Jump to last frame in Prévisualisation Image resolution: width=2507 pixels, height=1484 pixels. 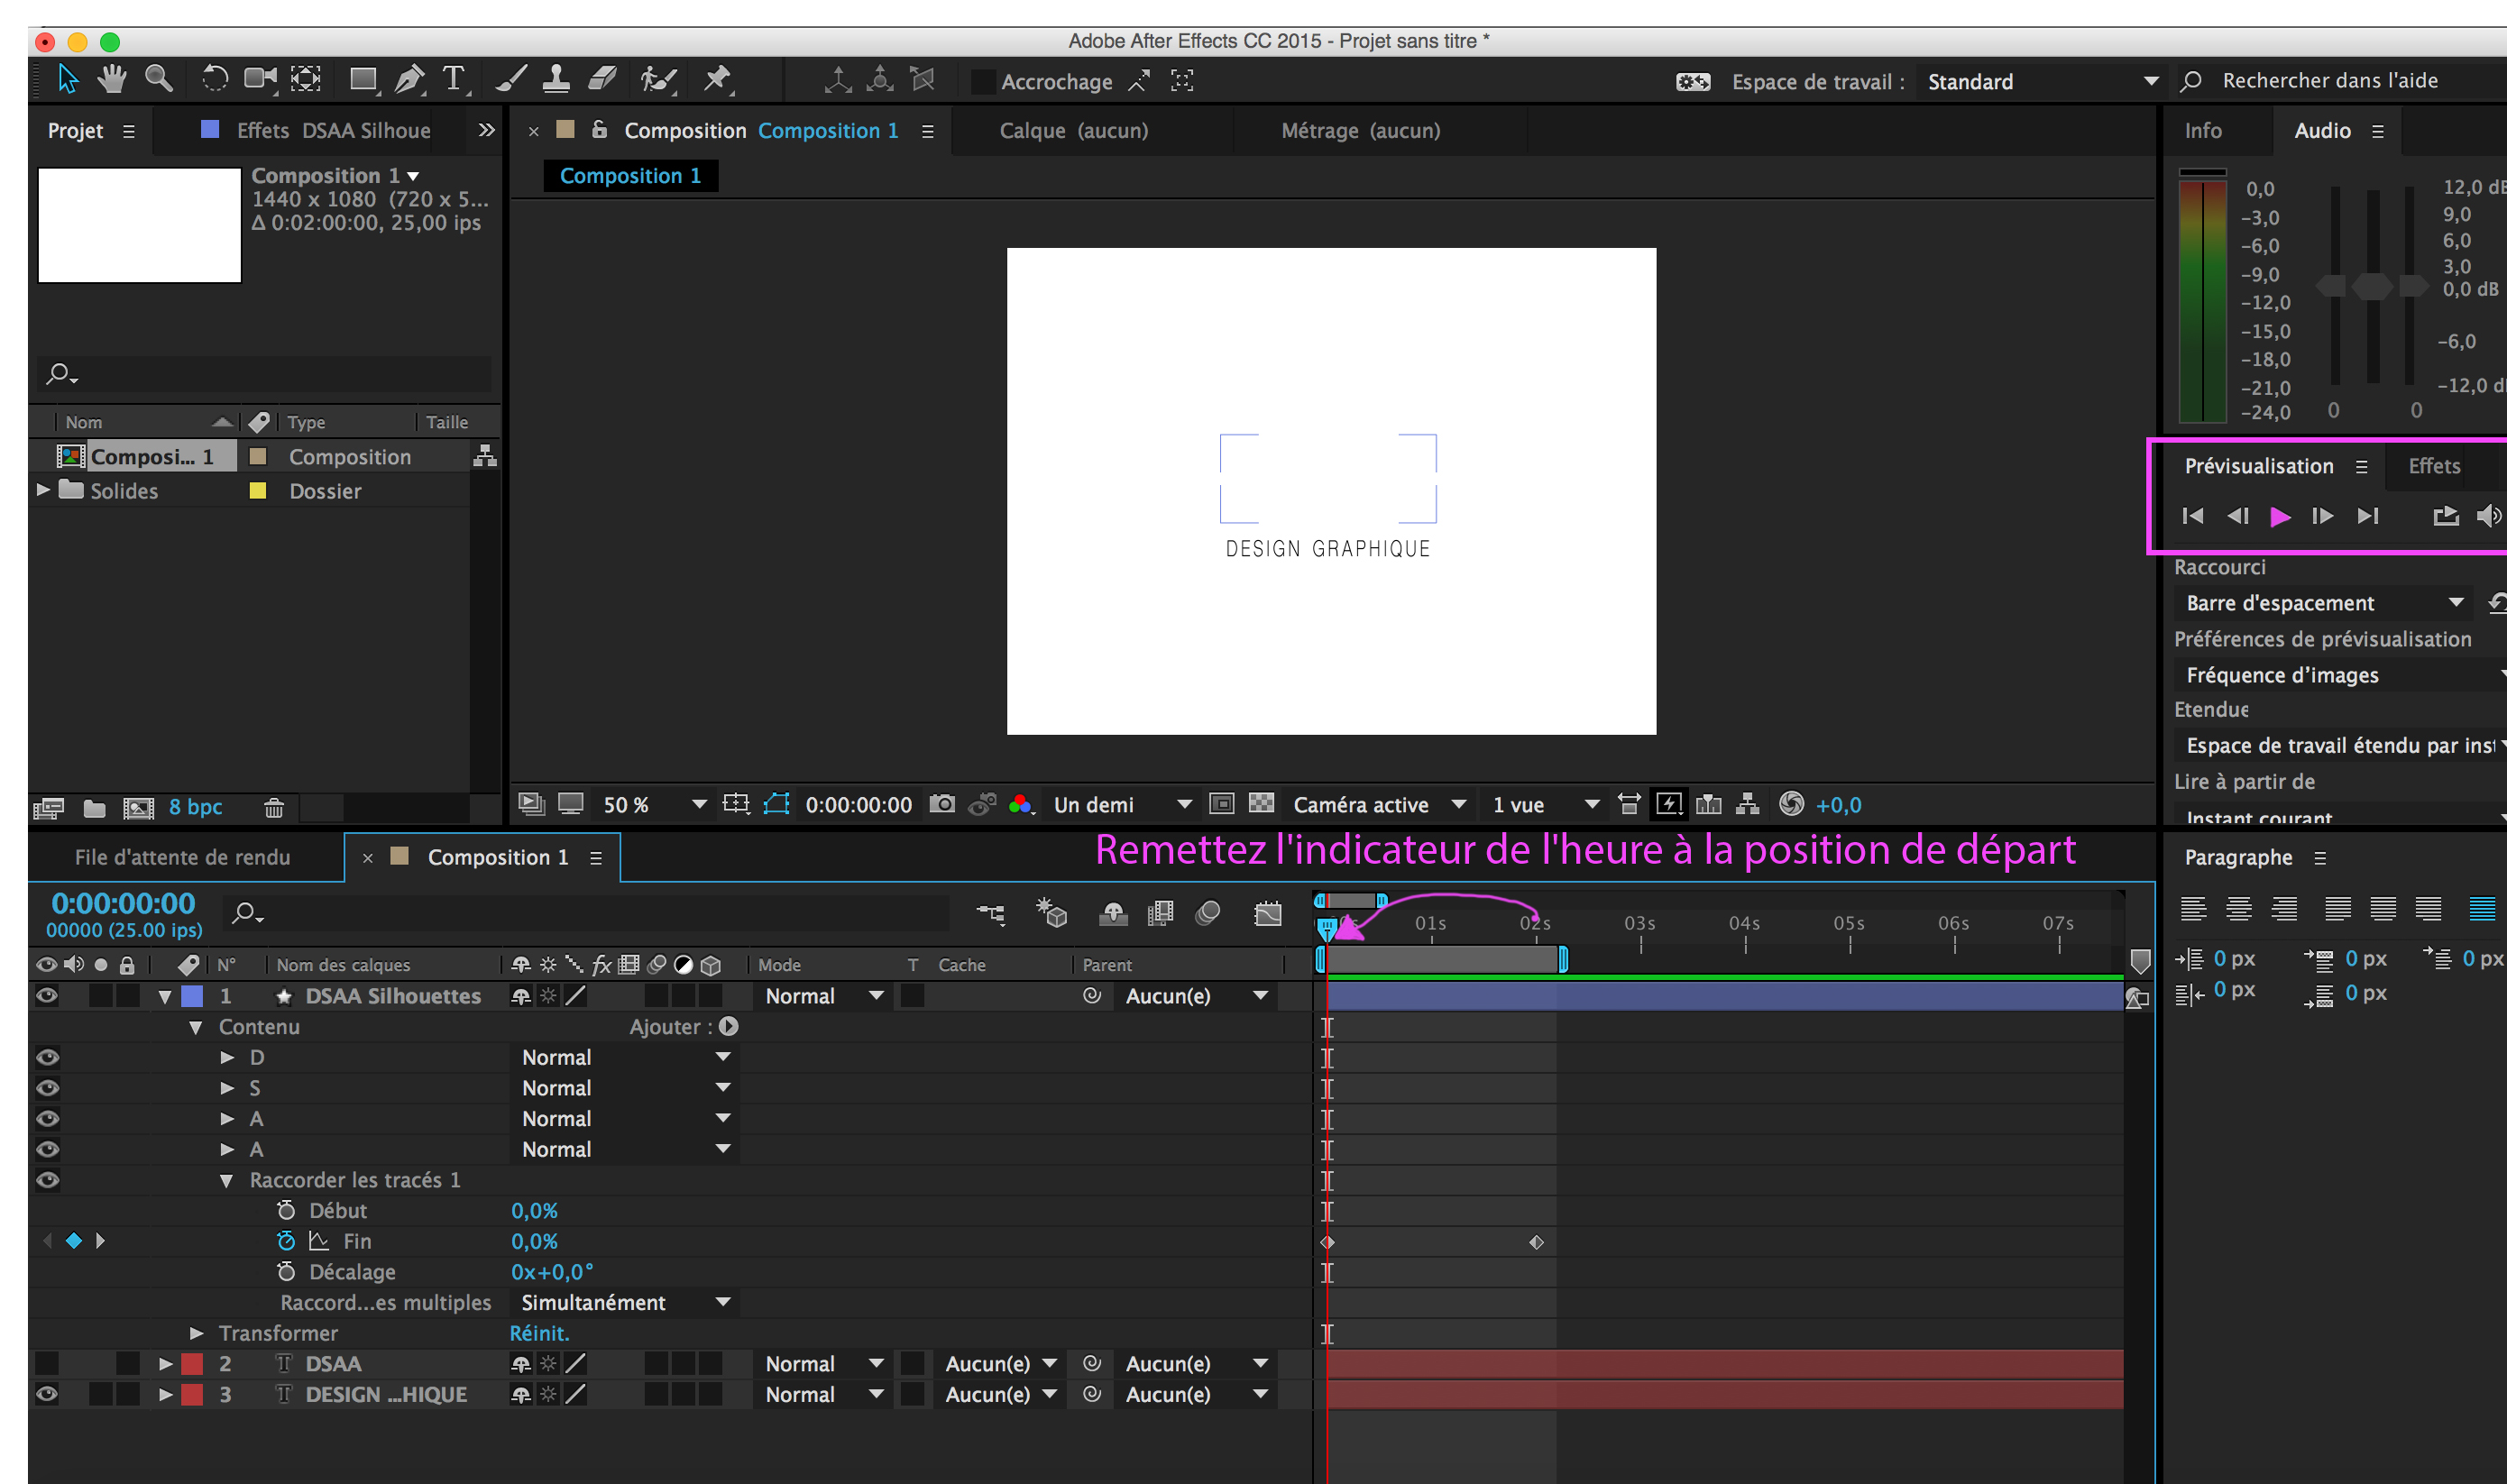tap(2367, 516)
